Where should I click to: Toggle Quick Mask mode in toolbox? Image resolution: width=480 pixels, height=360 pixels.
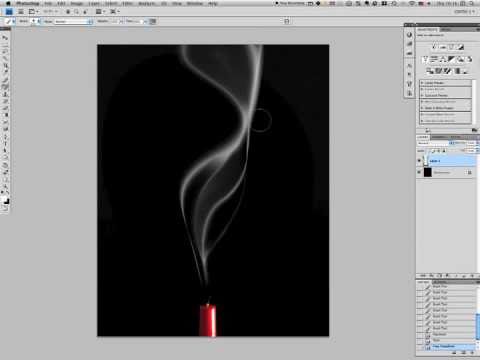tap(5, 209)
